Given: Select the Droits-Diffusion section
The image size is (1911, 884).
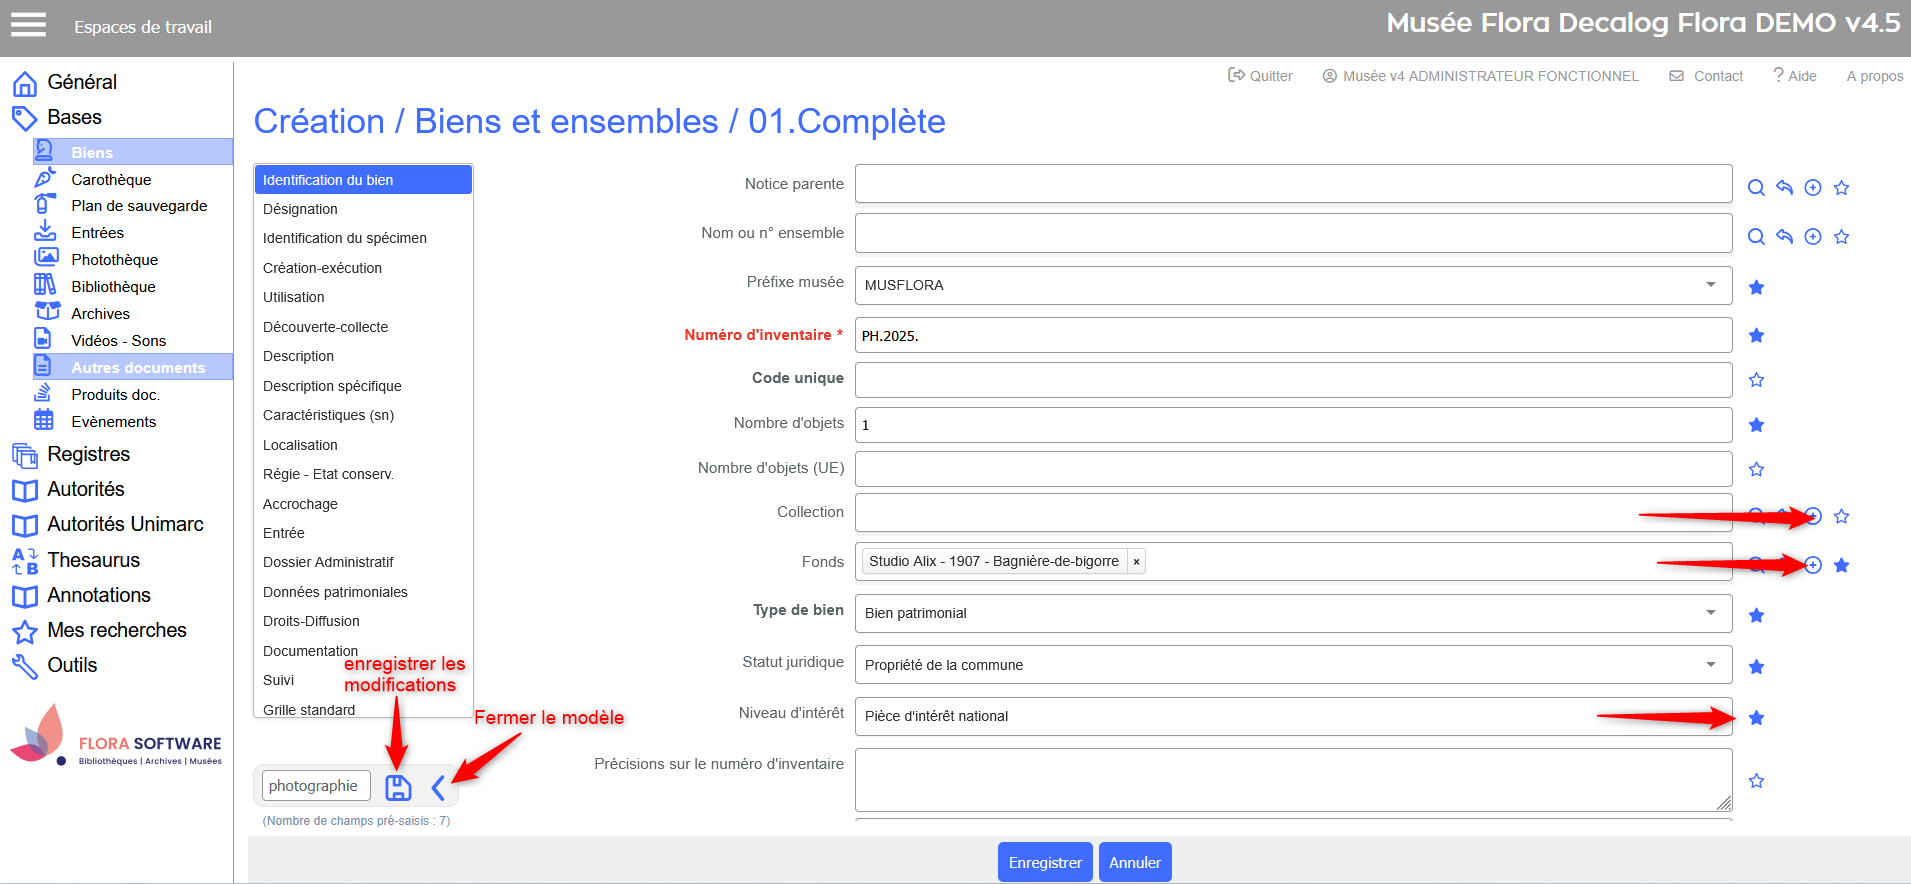Looking at the screenshot, I should 363,621.
